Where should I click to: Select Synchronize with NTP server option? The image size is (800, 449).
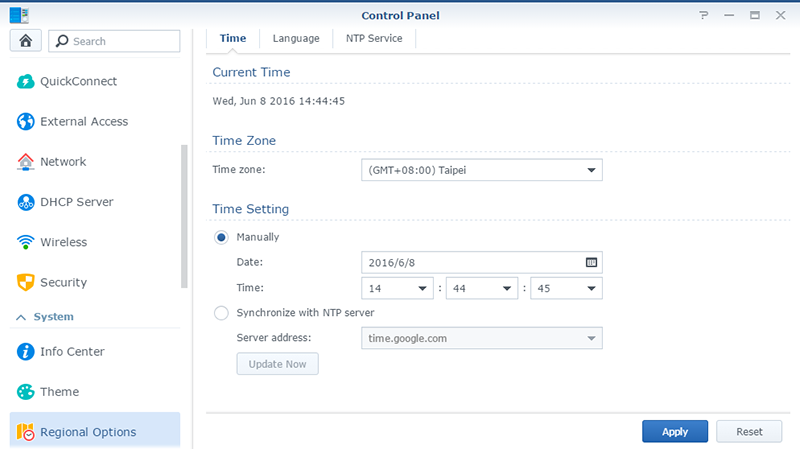tap(222, 313)
